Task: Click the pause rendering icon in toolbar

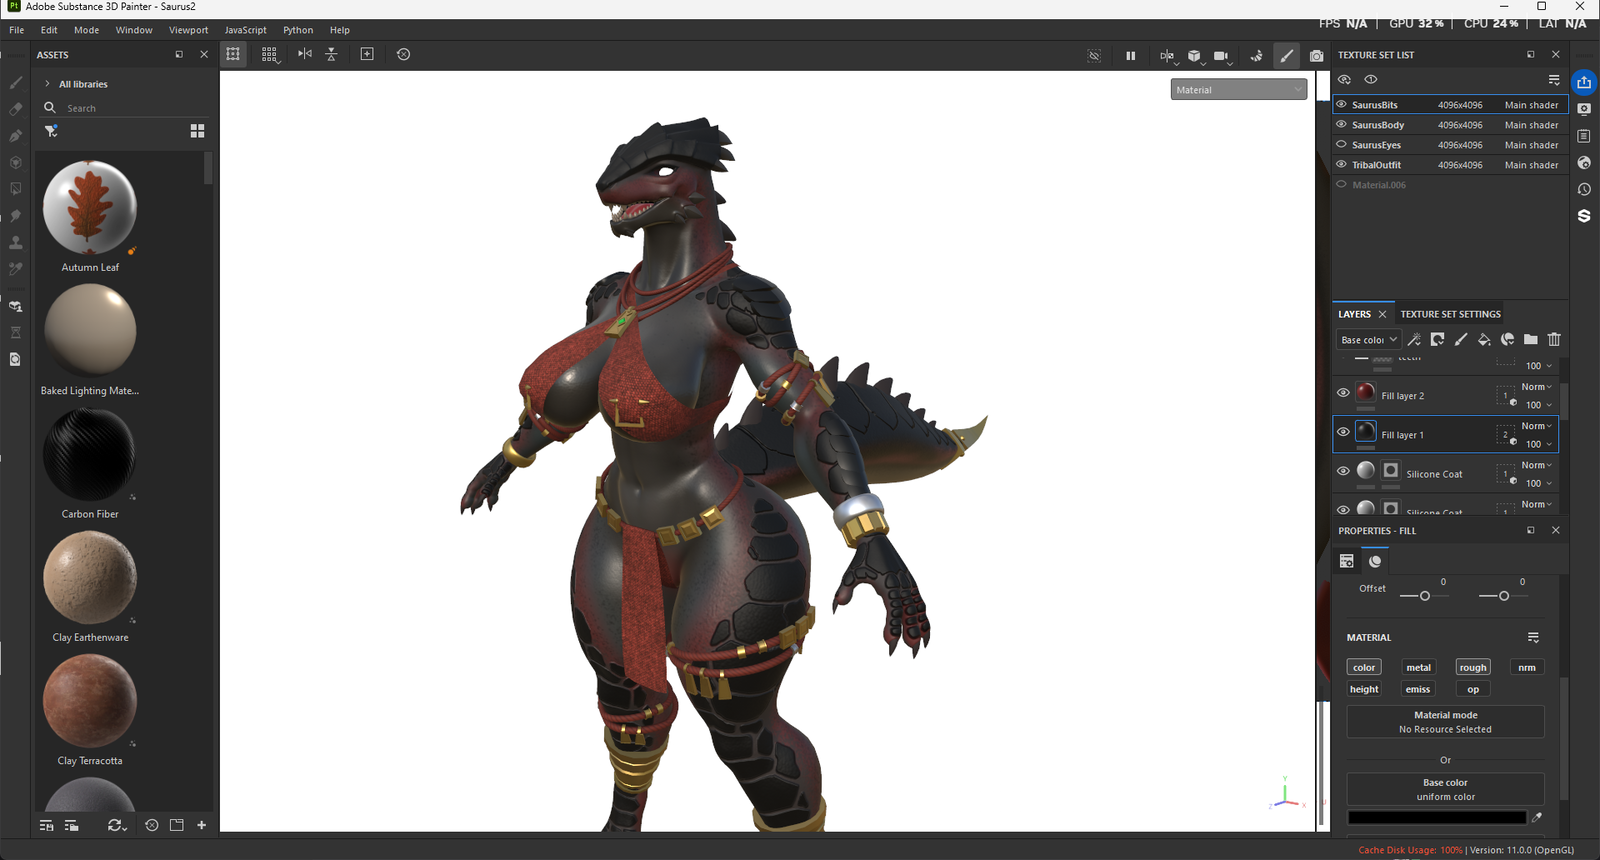Action: [1130, 56]
